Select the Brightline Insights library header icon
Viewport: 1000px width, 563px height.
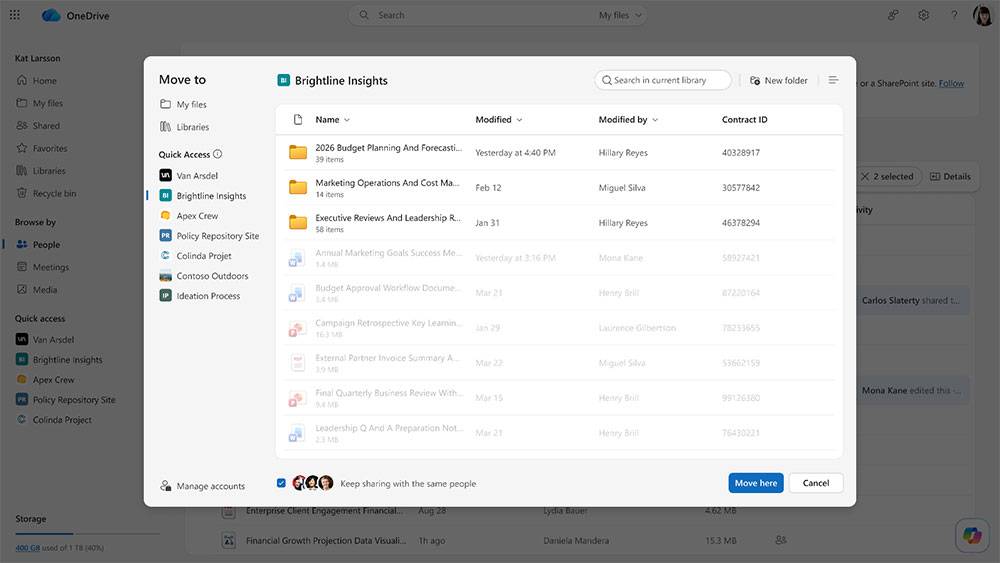pos(283,80)
